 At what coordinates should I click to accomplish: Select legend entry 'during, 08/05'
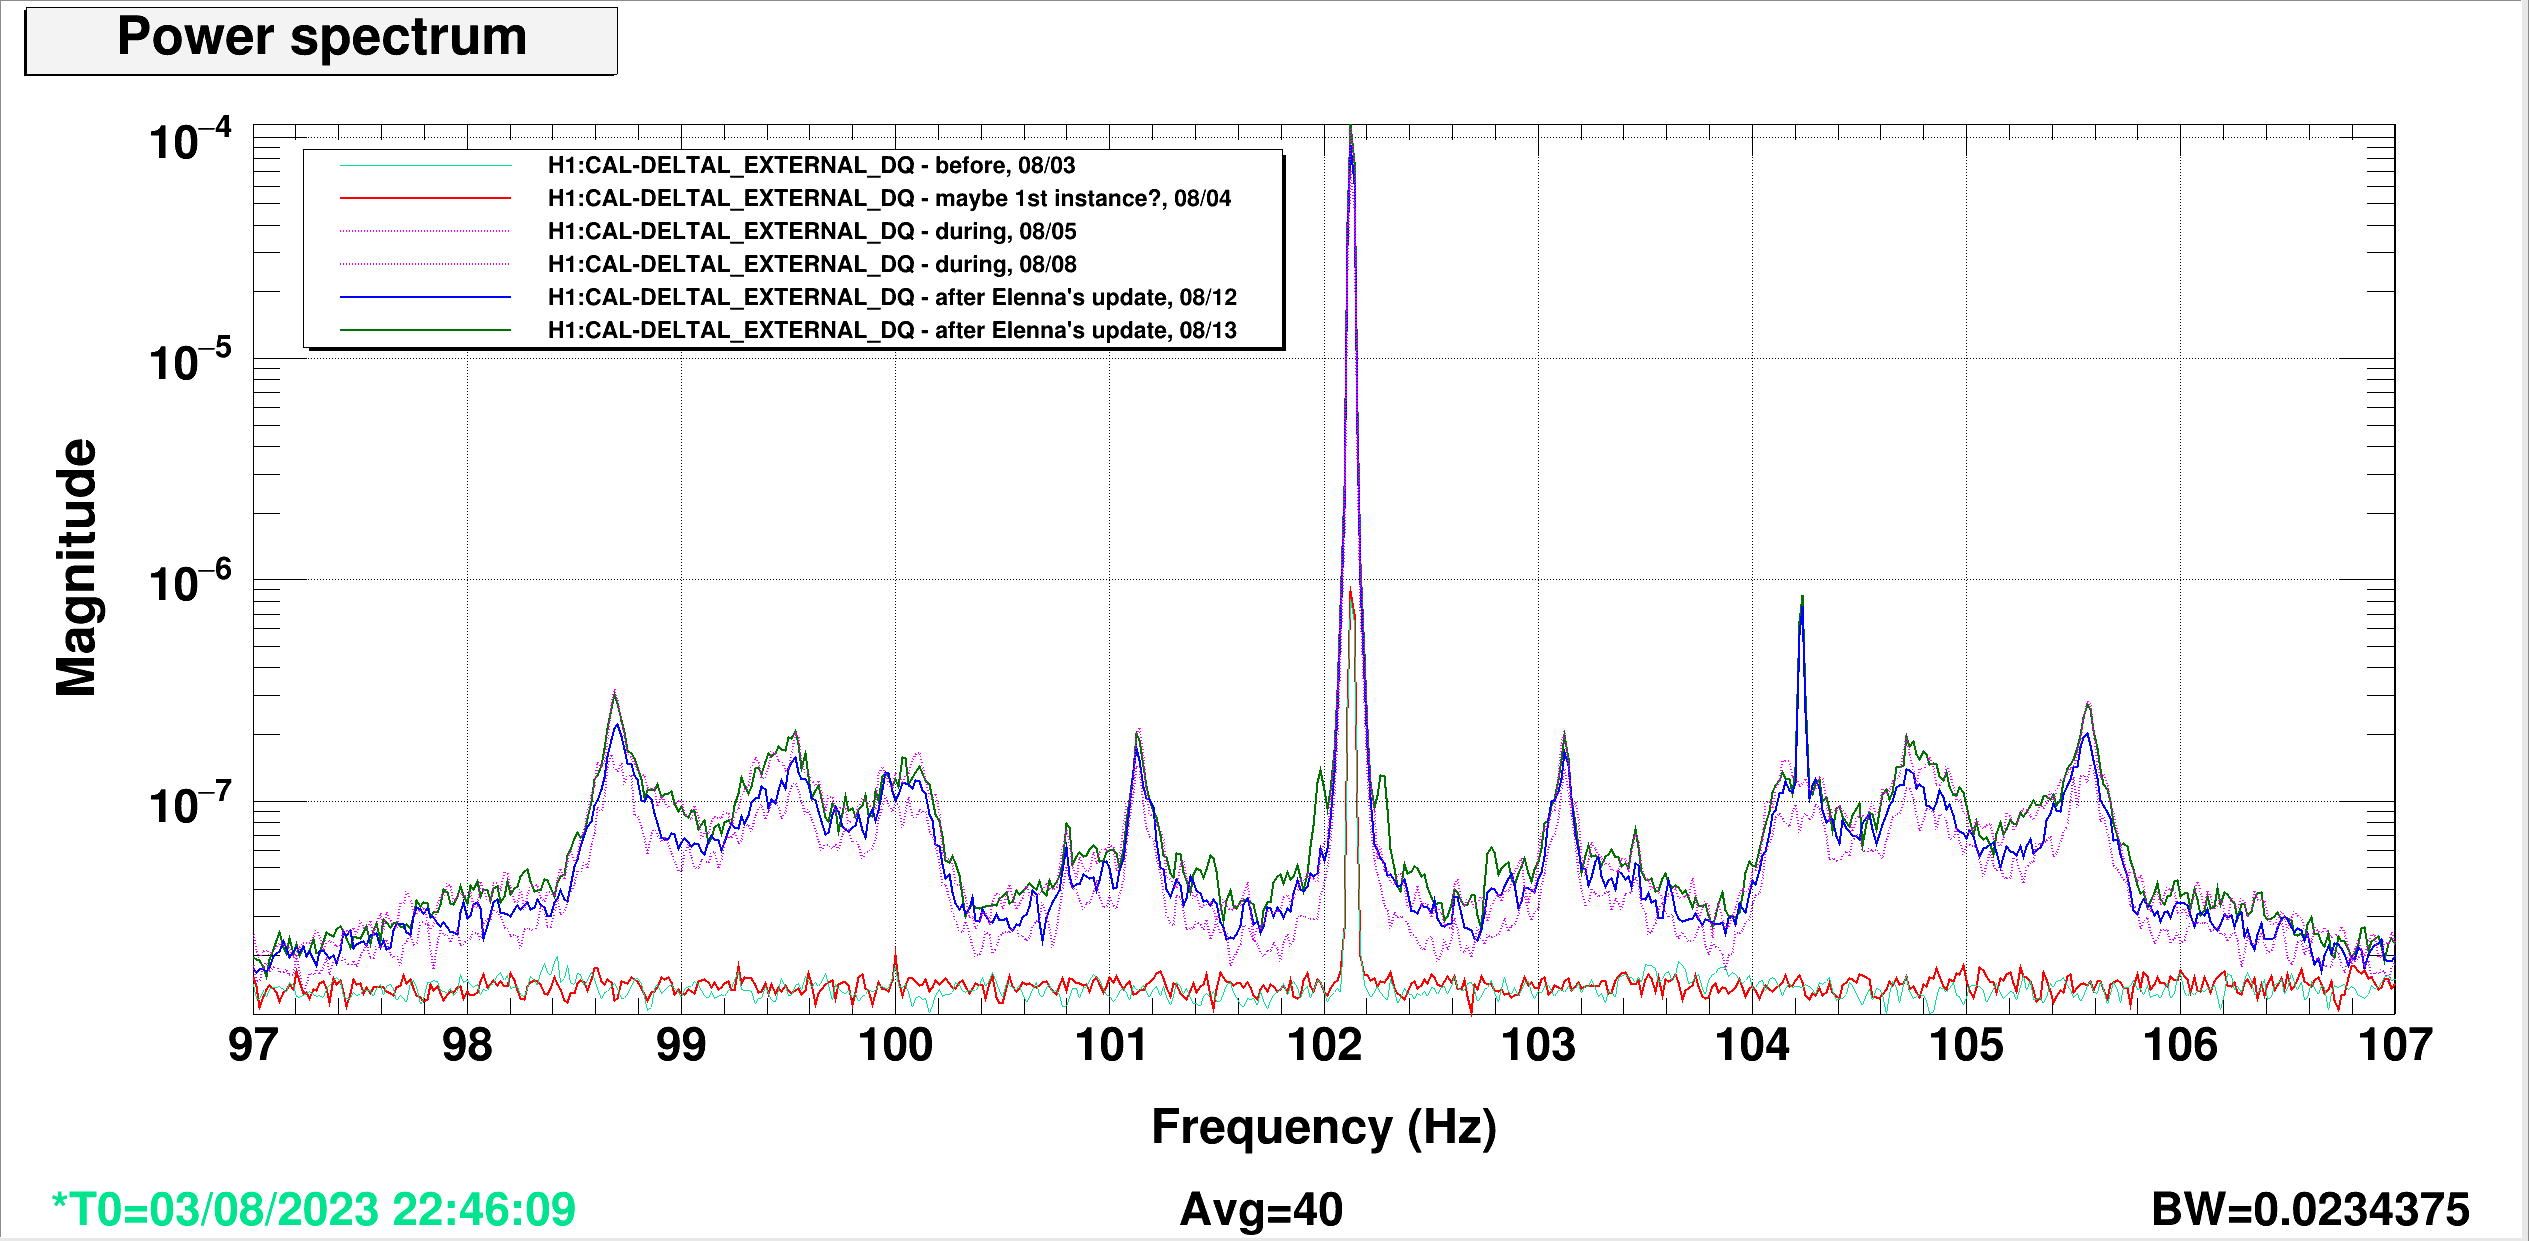point(812,231)
